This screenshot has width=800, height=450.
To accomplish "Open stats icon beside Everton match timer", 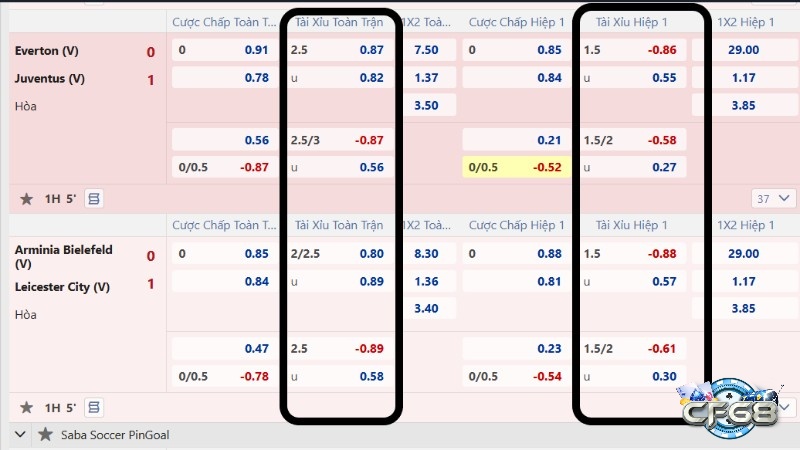I will pyautogui.click(x=94, y=198).
